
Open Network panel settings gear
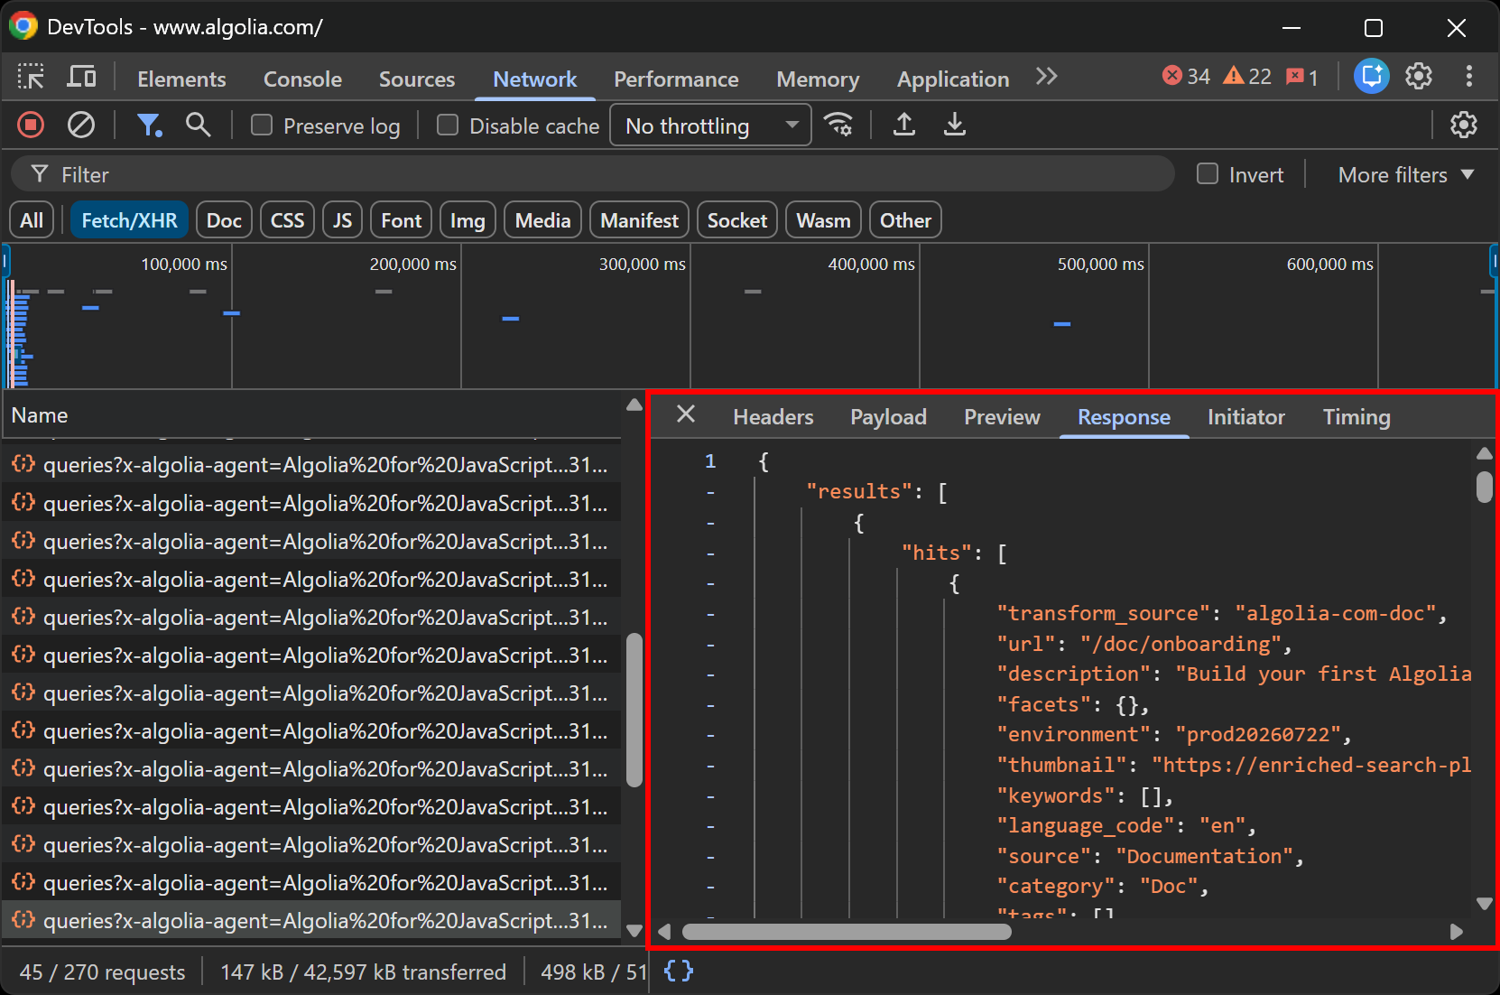[1464, 125]
